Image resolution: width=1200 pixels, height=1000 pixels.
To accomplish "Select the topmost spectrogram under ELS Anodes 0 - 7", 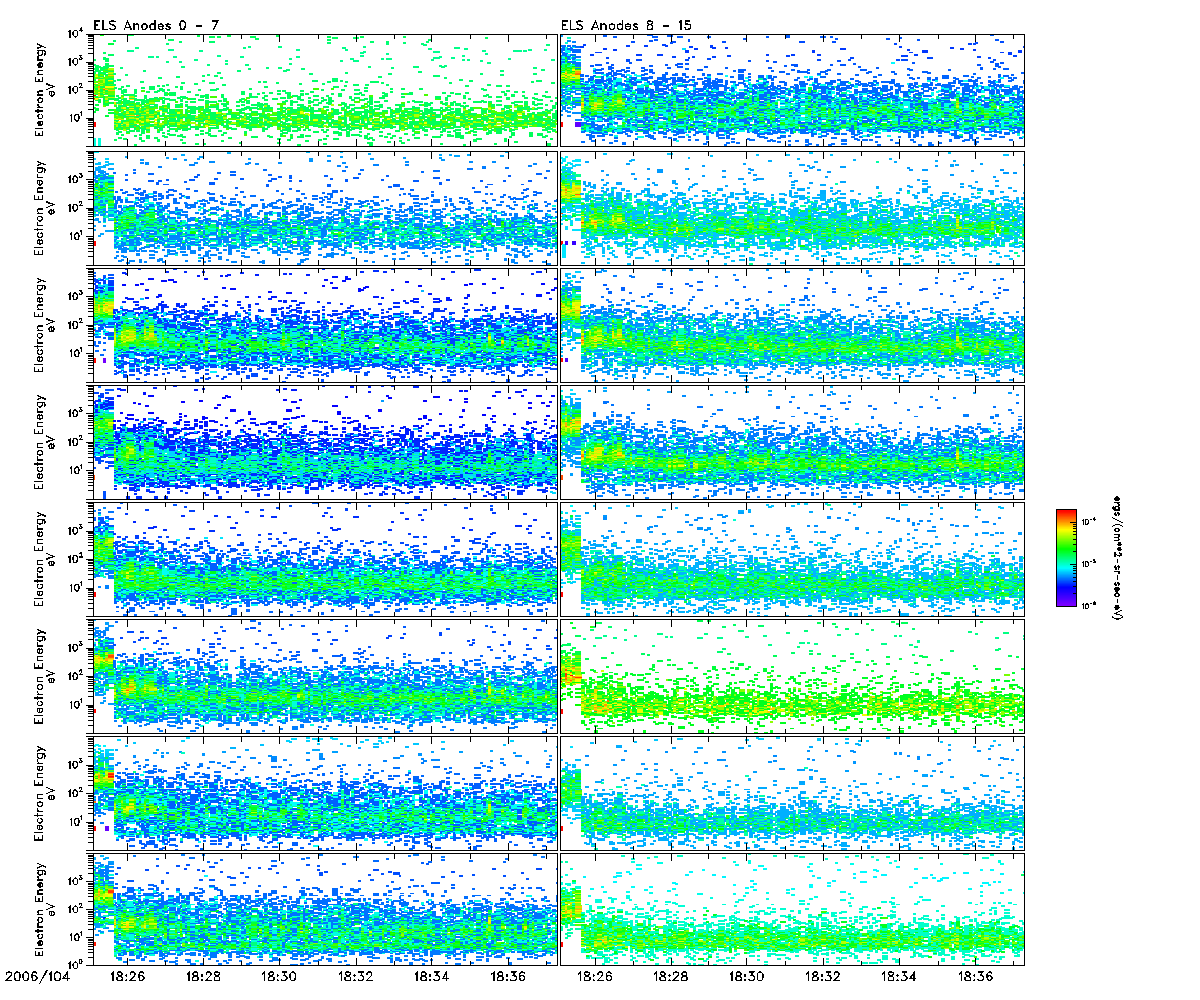I will pyautogui.click(x=325, y=90).
